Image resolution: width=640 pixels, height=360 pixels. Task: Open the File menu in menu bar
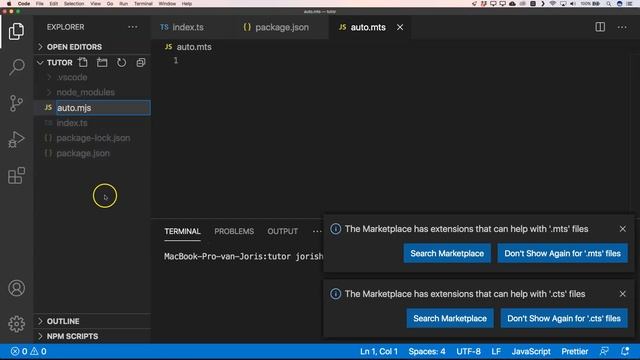coord(40,4)
